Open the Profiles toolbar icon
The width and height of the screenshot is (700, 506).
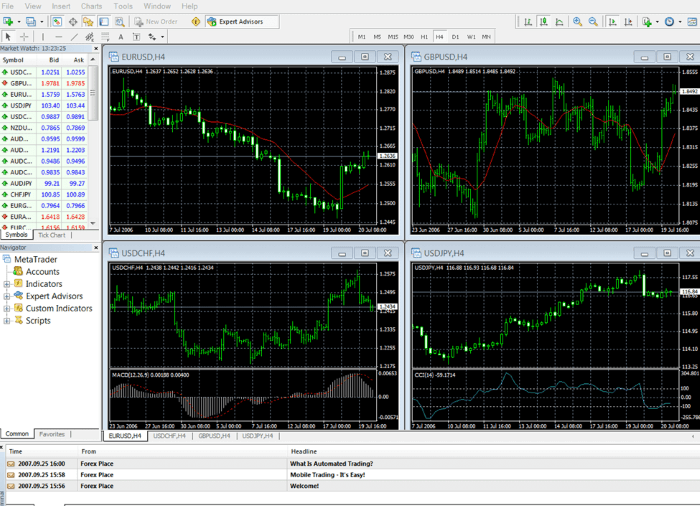click(x=31, y=21)
